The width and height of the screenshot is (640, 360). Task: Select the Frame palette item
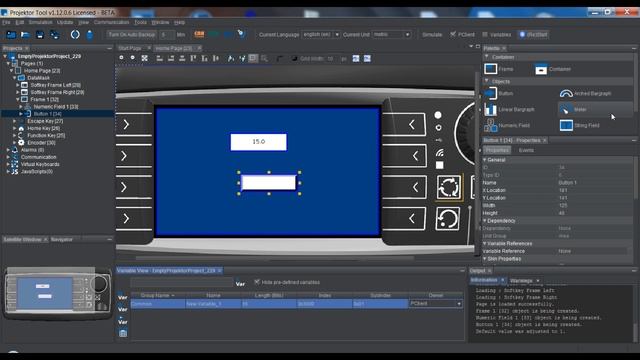pyautogui.click(x=498, y=69)
